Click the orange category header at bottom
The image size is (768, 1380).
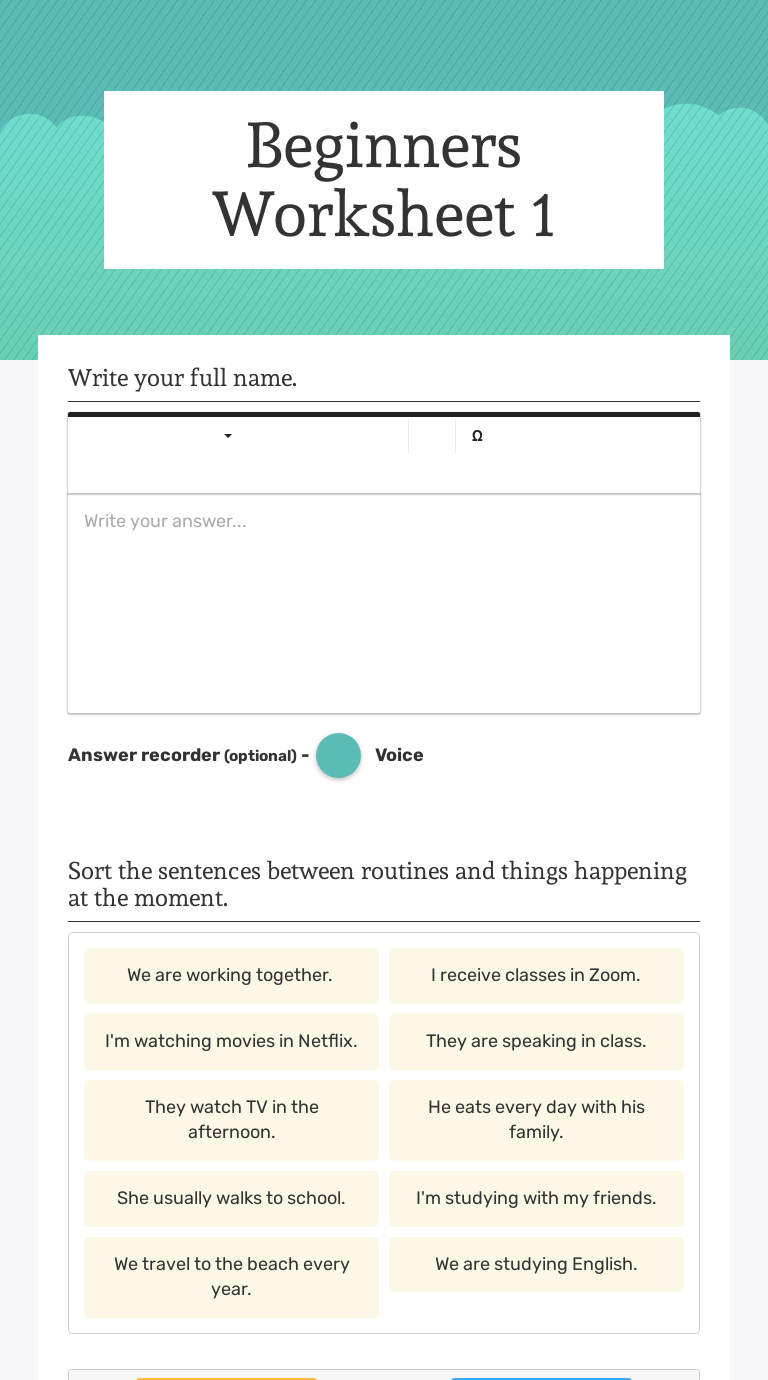click(226, 1378)
